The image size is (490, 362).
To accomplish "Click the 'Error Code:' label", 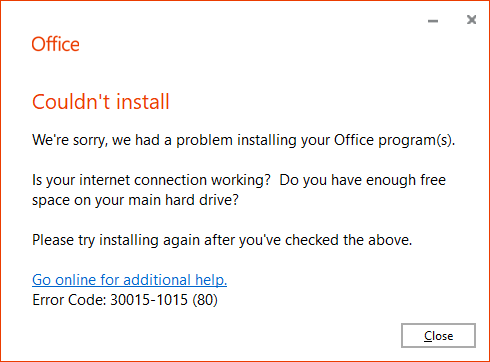I will [69, 300].
